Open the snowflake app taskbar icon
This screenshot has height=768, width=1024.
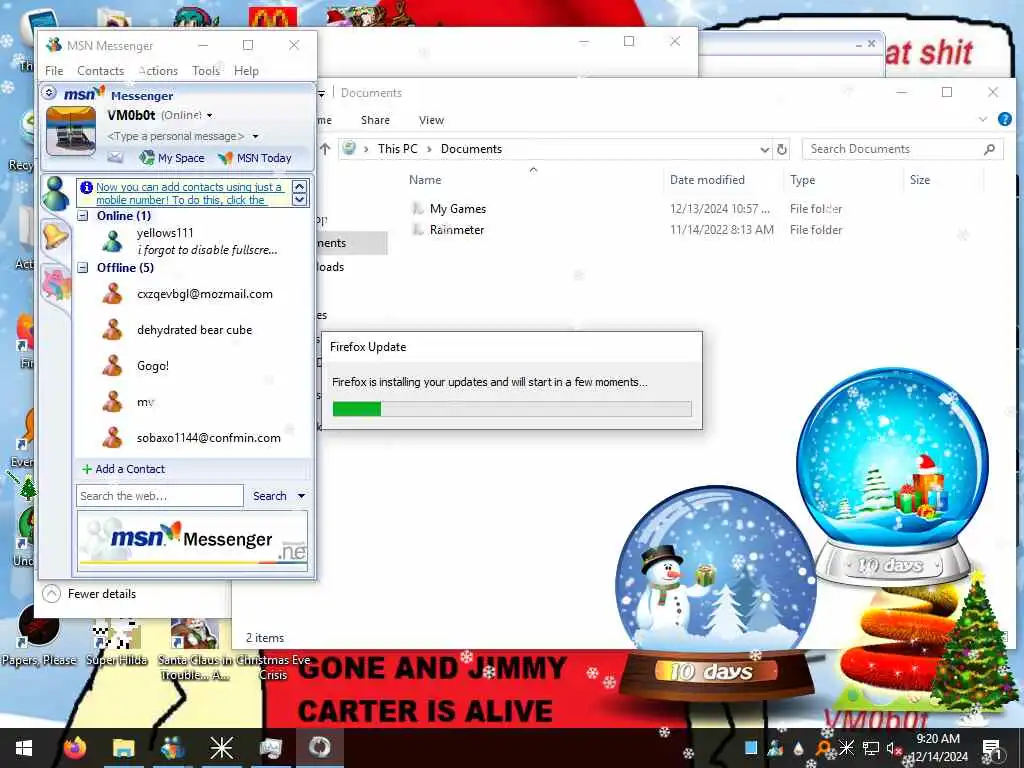pos(221,748)
